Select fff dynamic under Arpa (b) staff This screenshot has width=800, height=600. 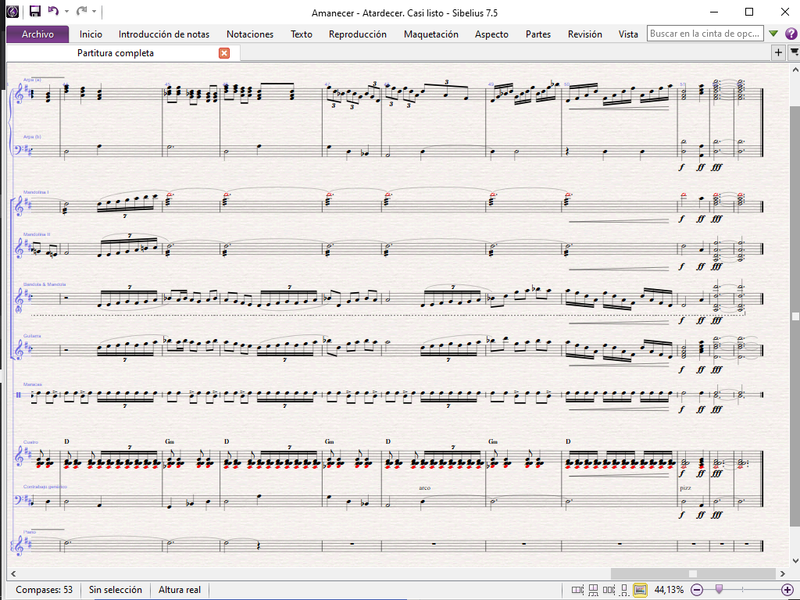[x=716, y=167]
